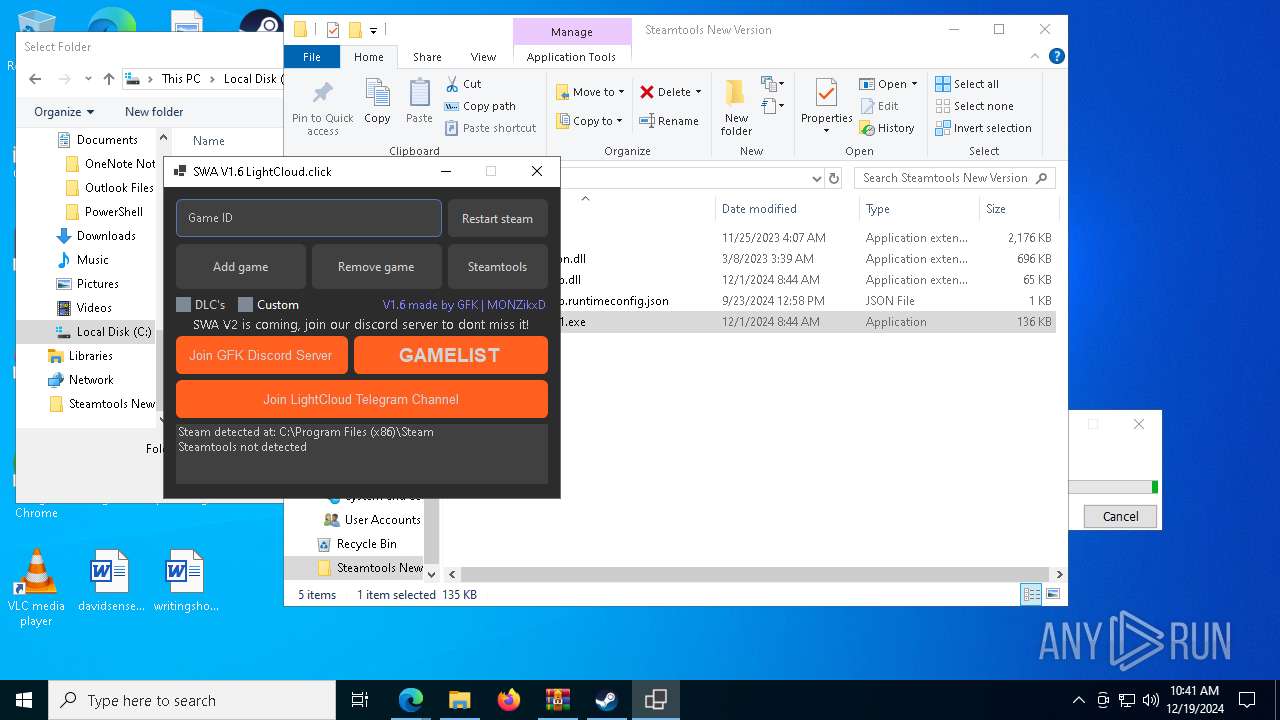Sort by the Type column header

click(x=919, y=209)
